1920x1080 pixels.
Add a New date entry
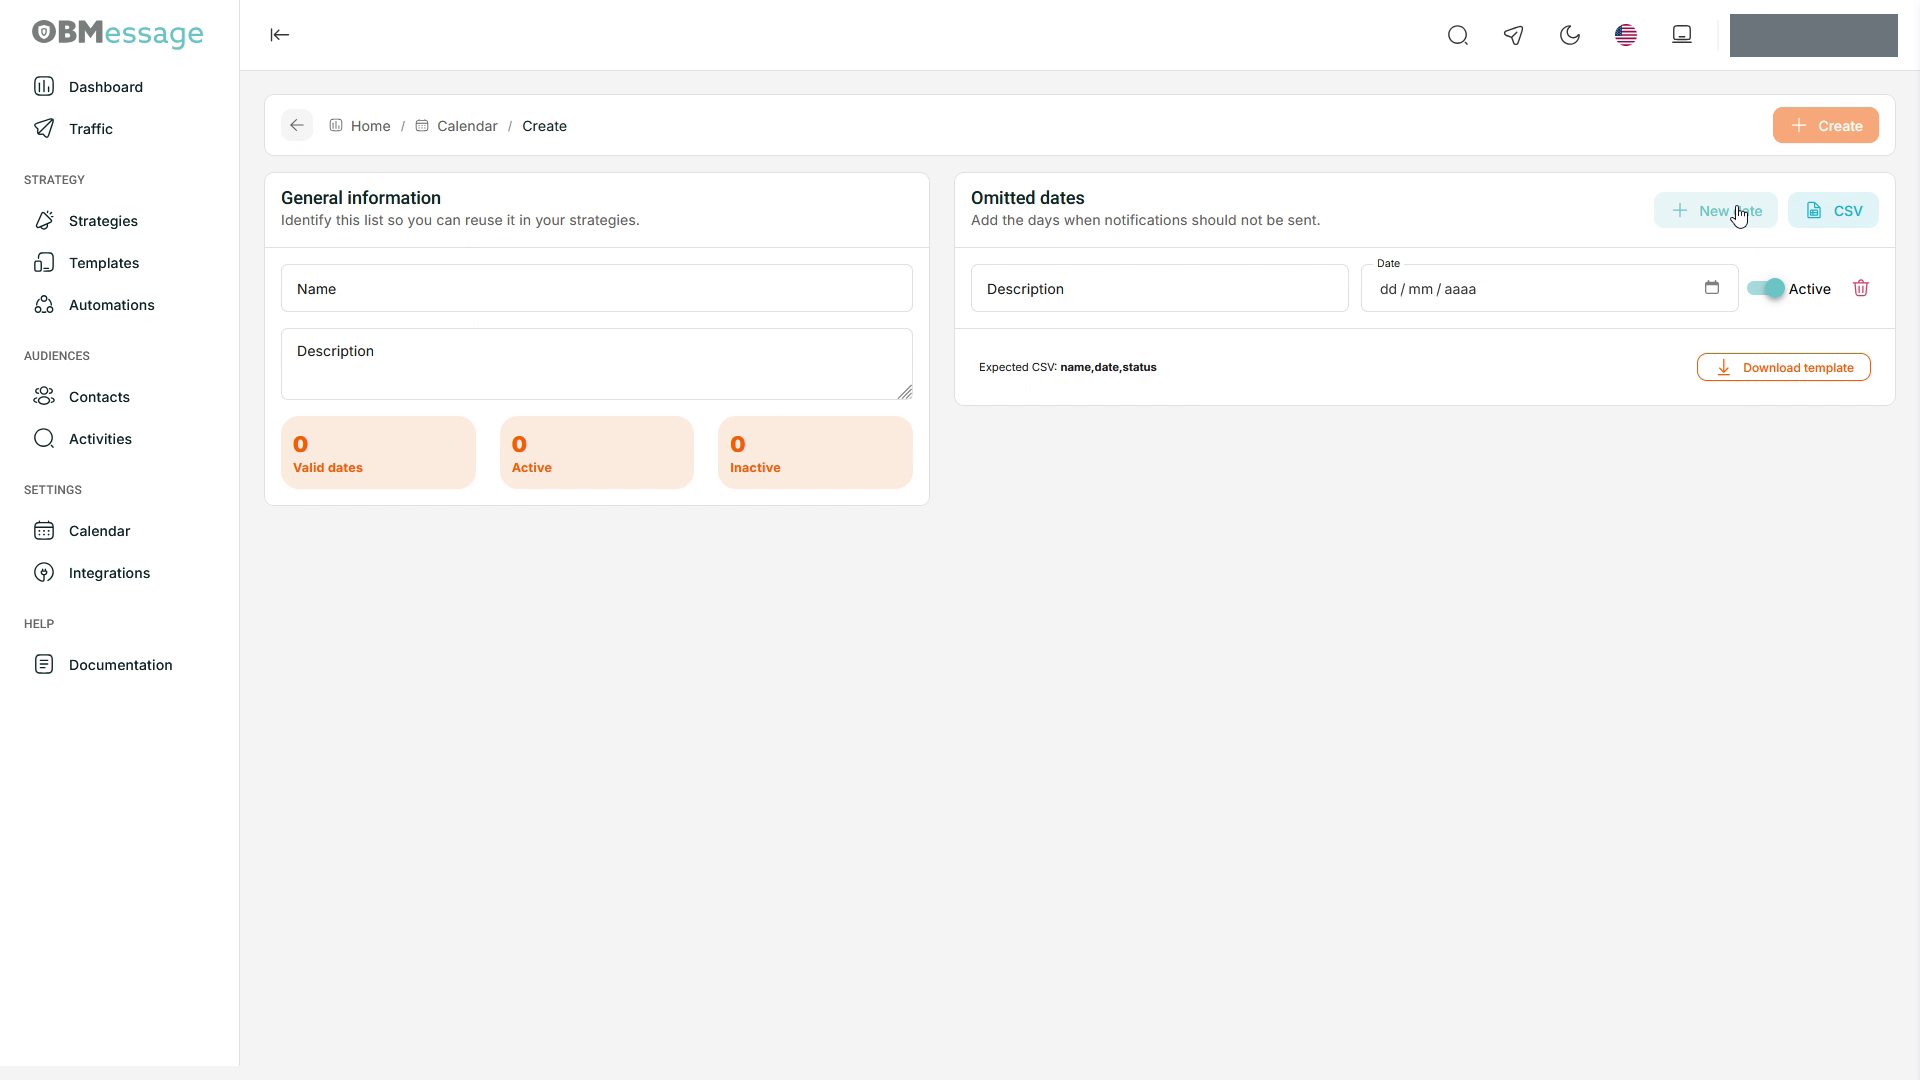1716,210
